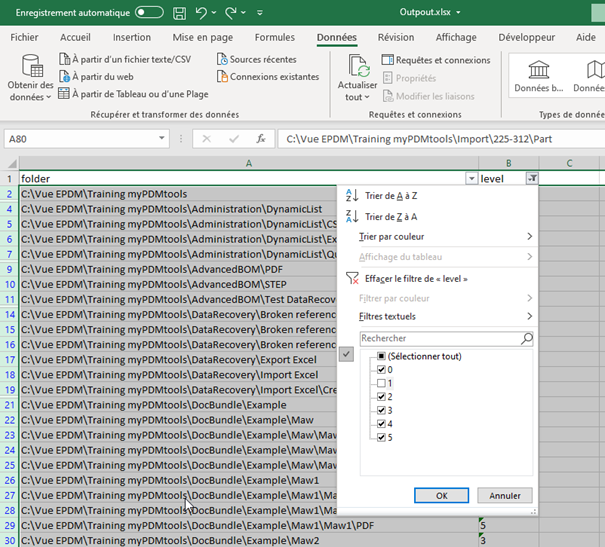Image resolution: width=605 pixels, height=547 pixels.
Task: Expand the Trier par couleur submenu
Action: 393,236
